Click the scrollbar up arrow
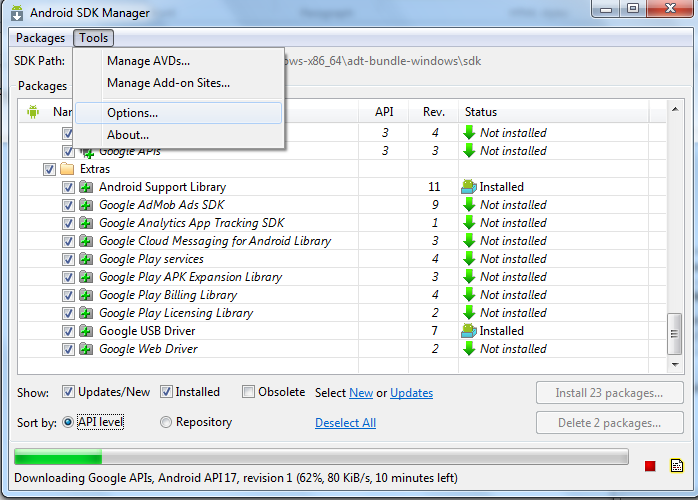The image size is (698, 500). pos(675,109)
